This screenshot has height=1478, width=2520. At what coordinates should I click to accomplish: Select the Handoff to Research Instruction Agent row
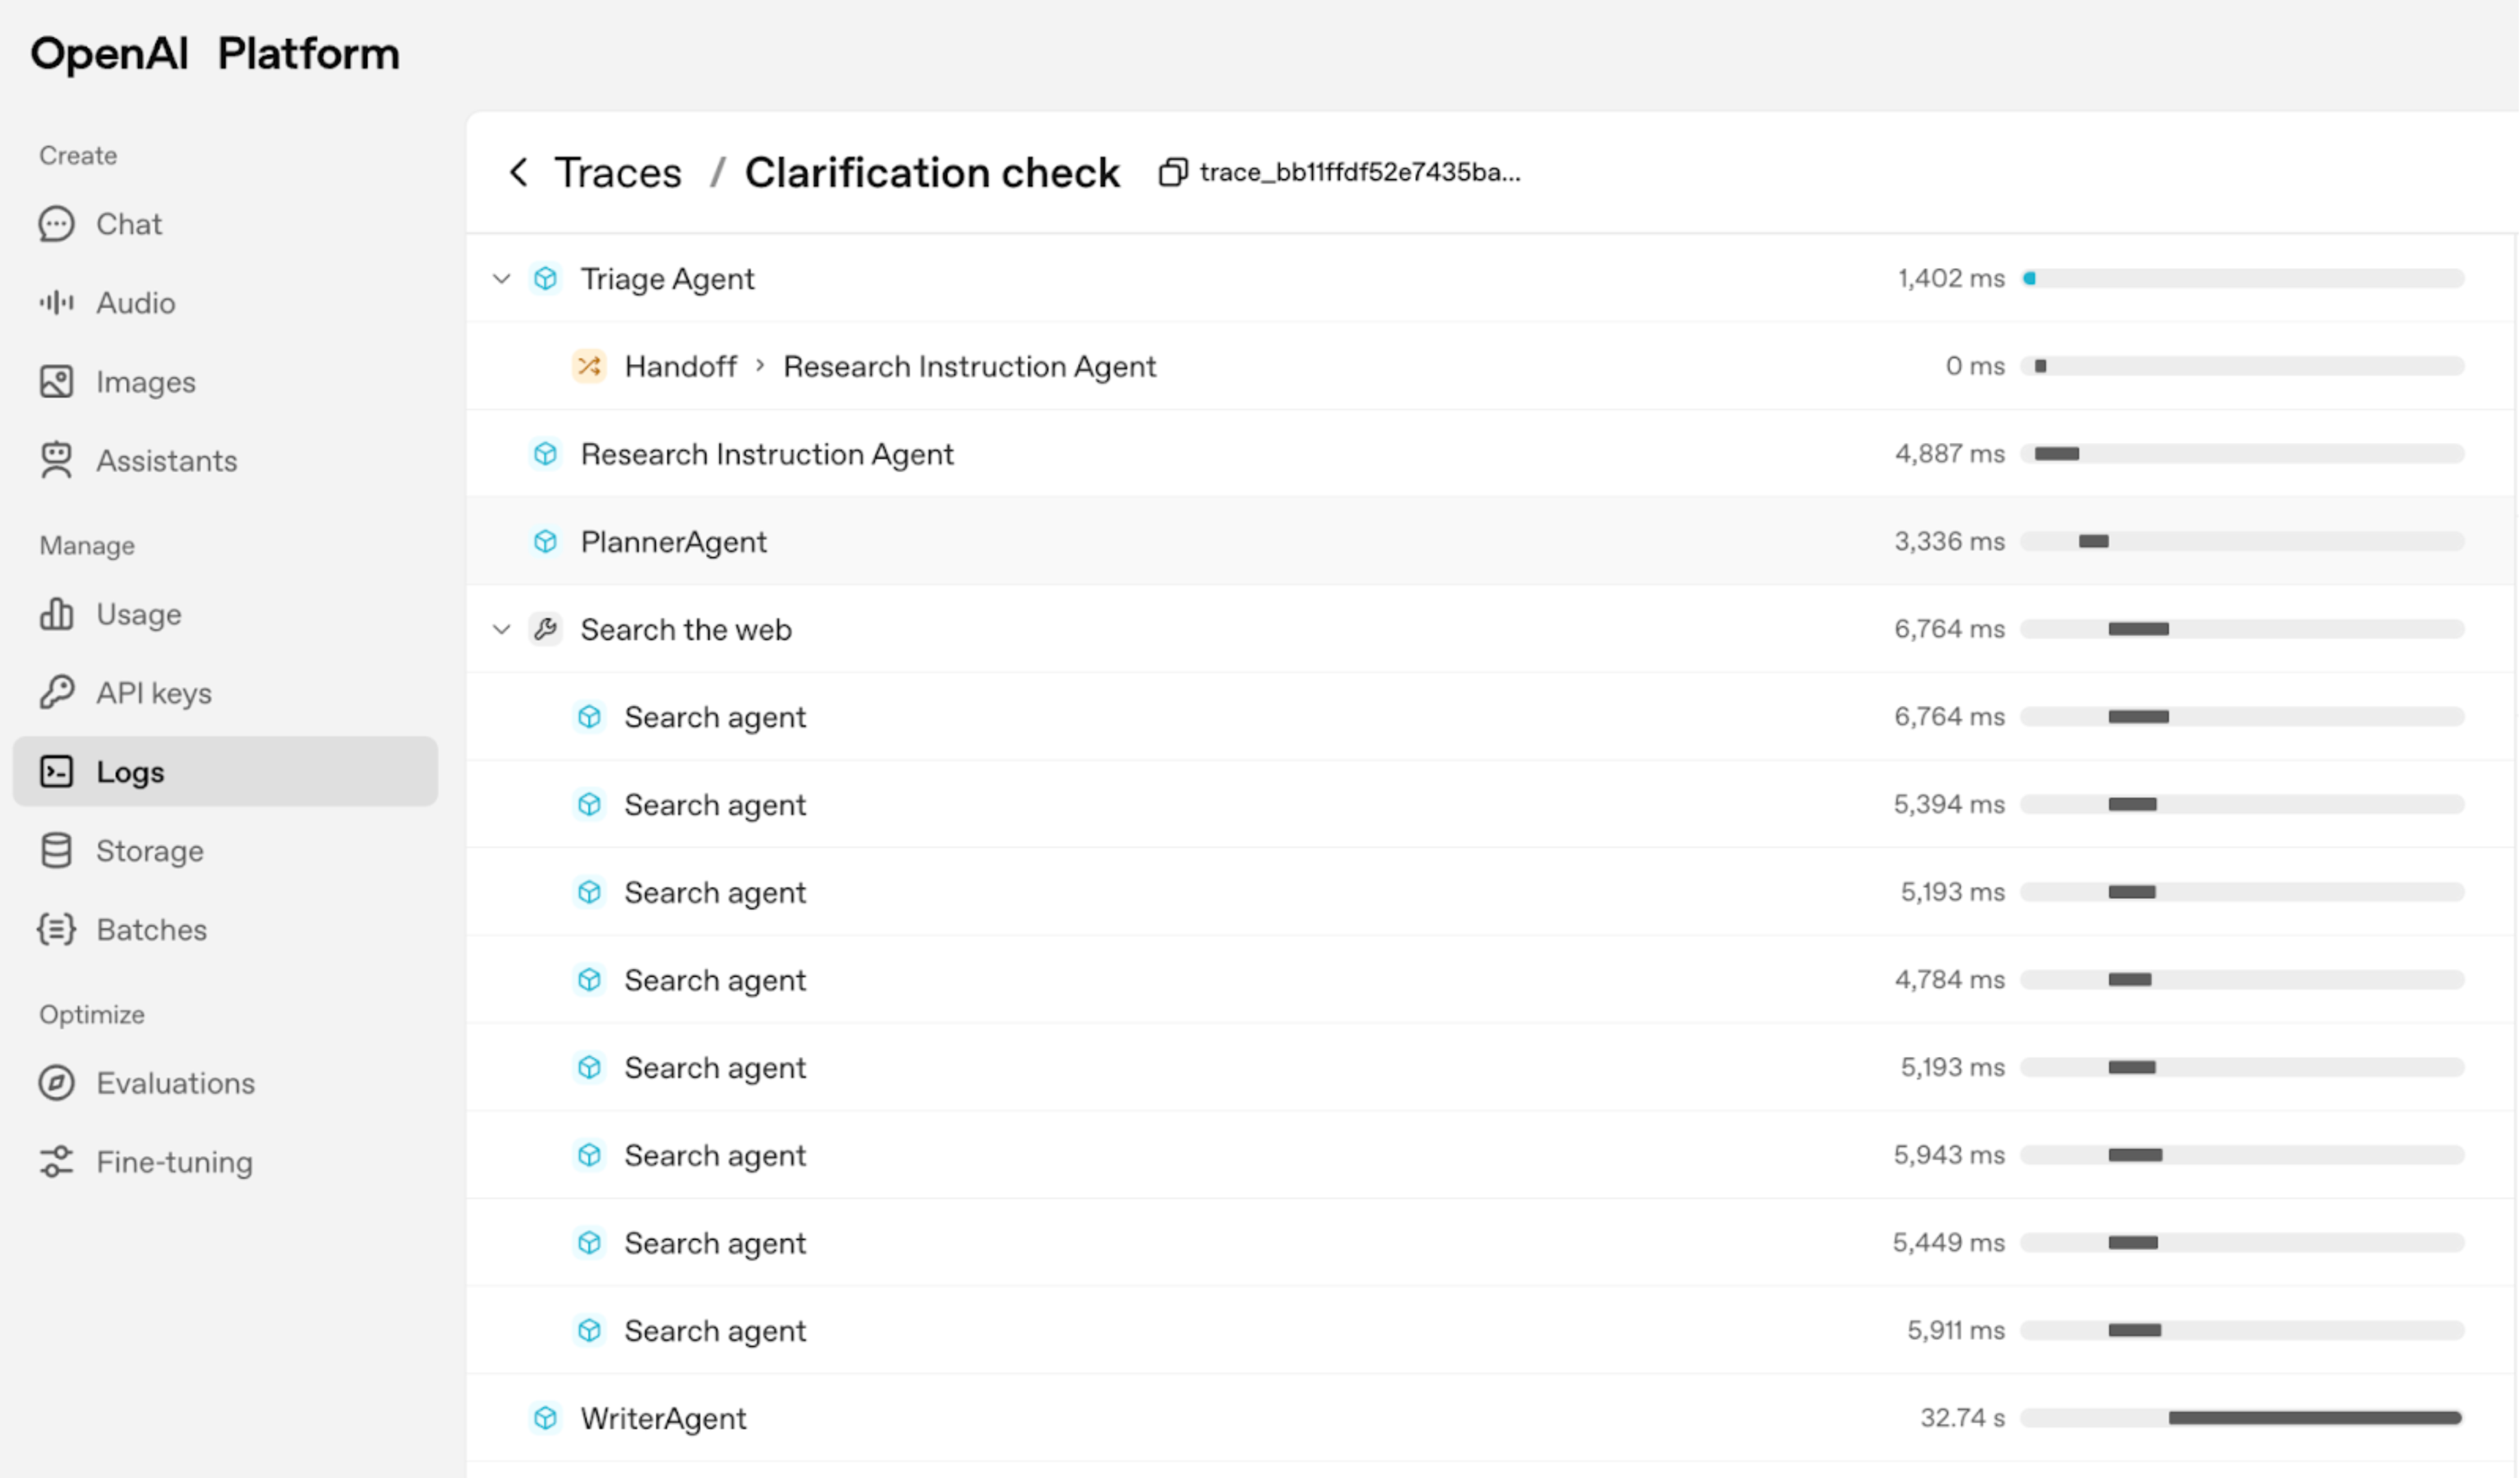point(1490,366)
